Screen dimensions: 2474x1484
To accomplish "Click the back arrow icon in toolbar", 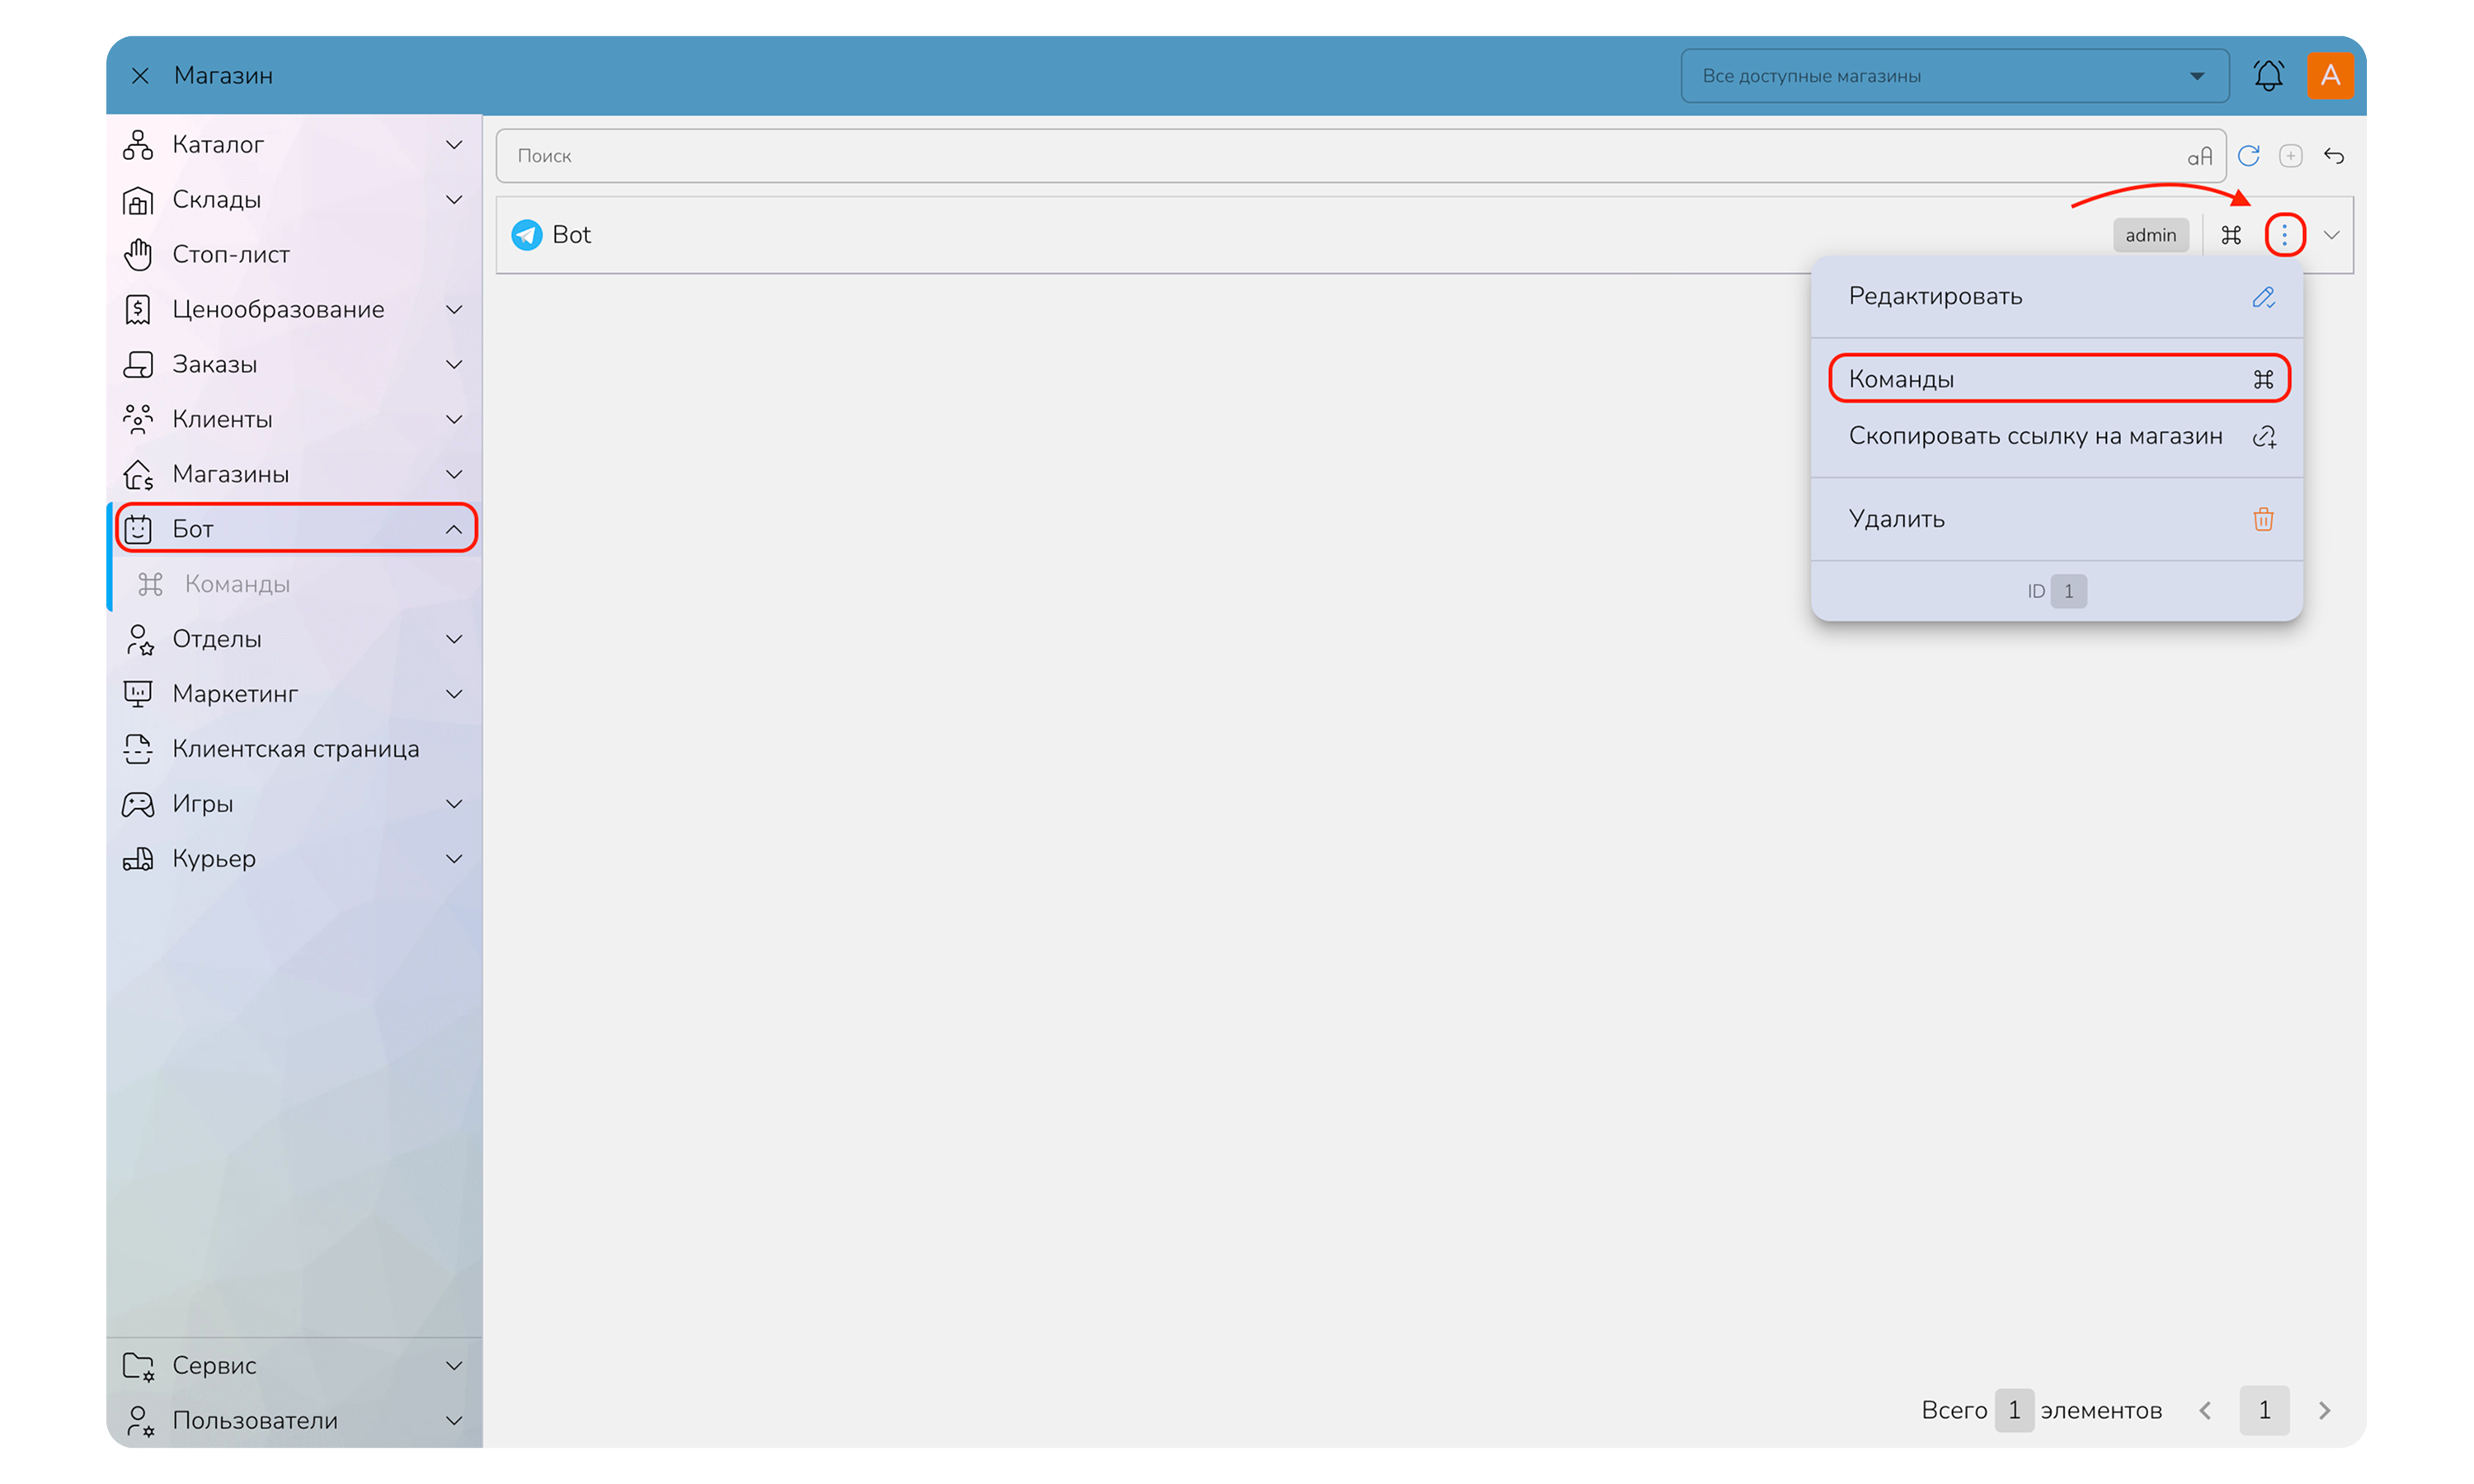I will point(2333,156).
